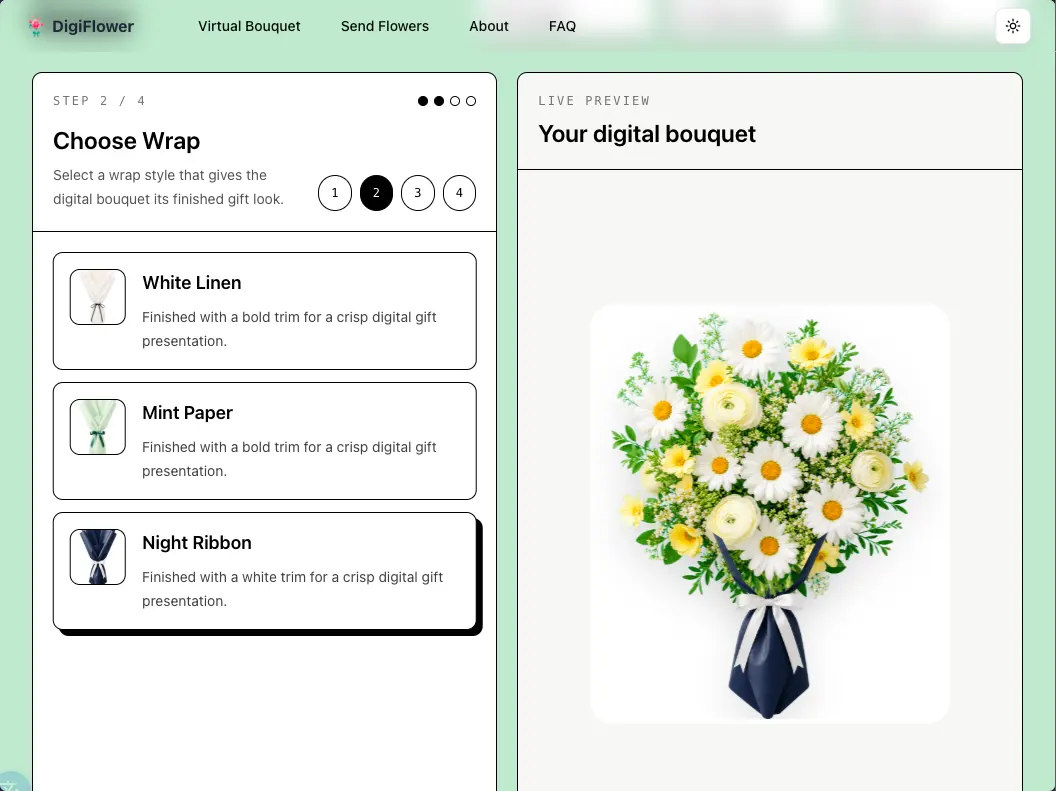Choose the Night Ribbon wrap card

click(x=265, y=571)
